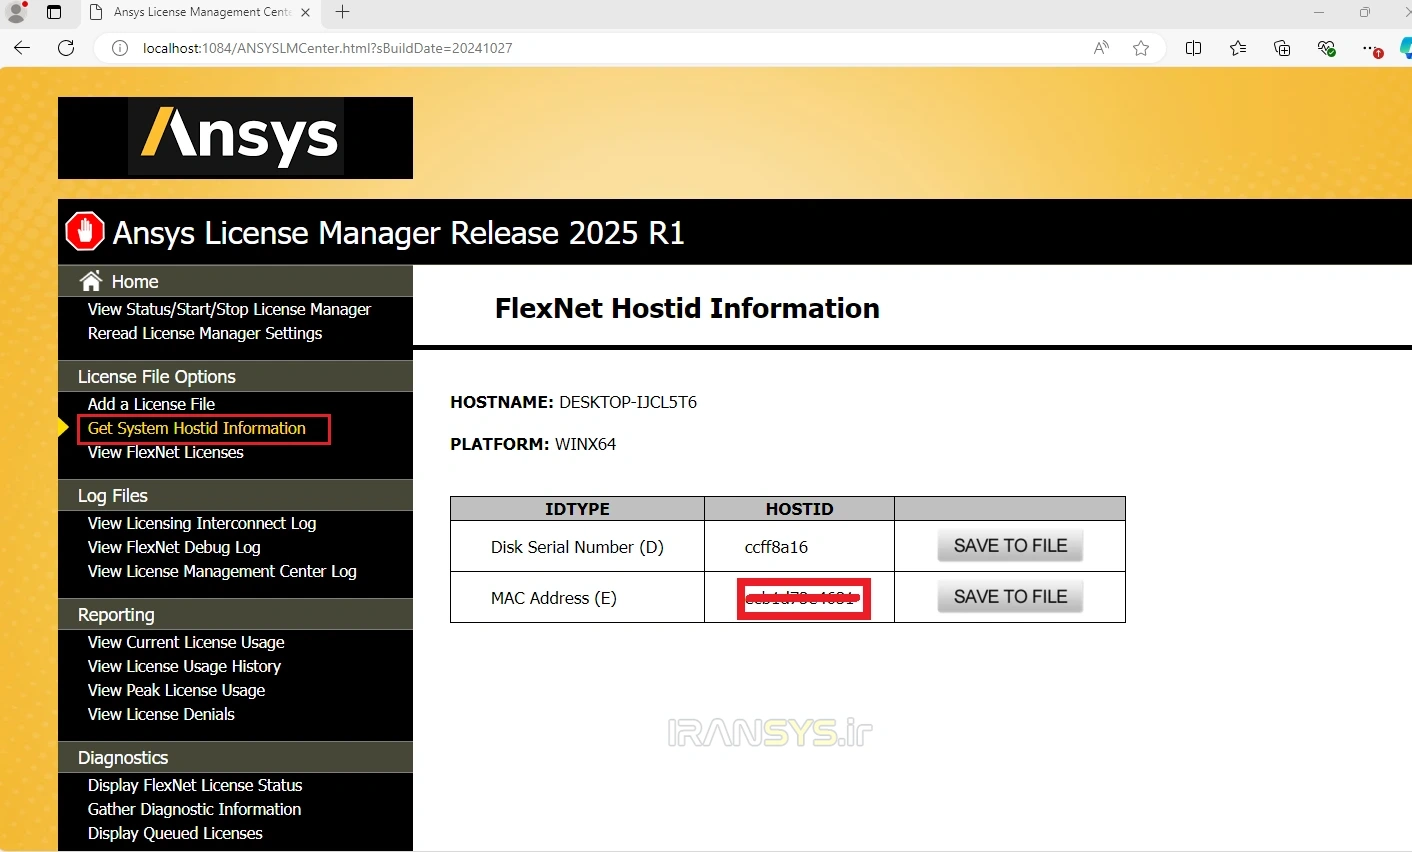Click the Home house icon
1412x852 pixels.
[91, 280]
